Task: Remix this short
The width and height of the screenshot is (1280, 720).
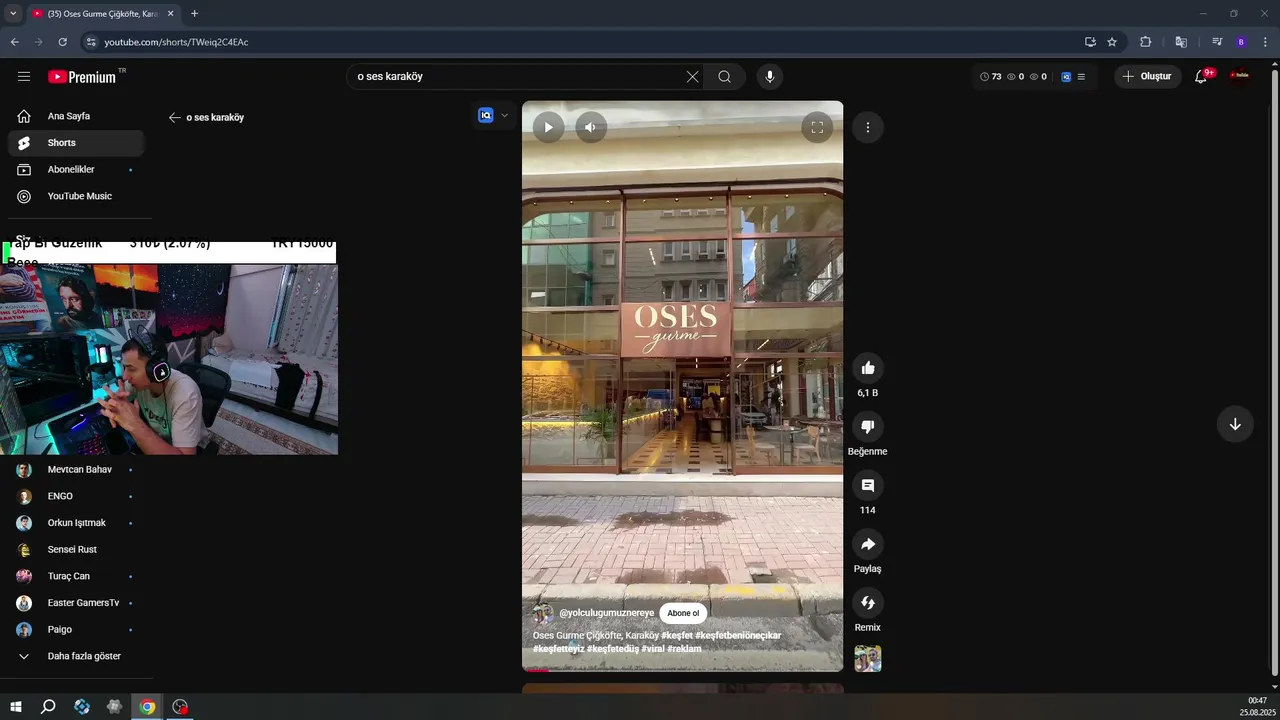Action: tap(868, 603)
